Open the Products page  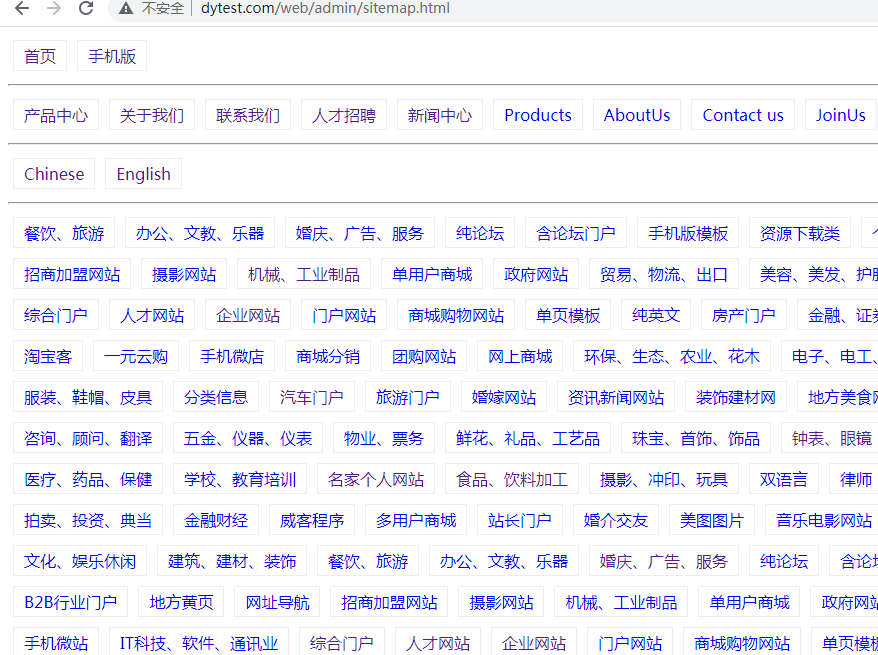tap(537, 115)
